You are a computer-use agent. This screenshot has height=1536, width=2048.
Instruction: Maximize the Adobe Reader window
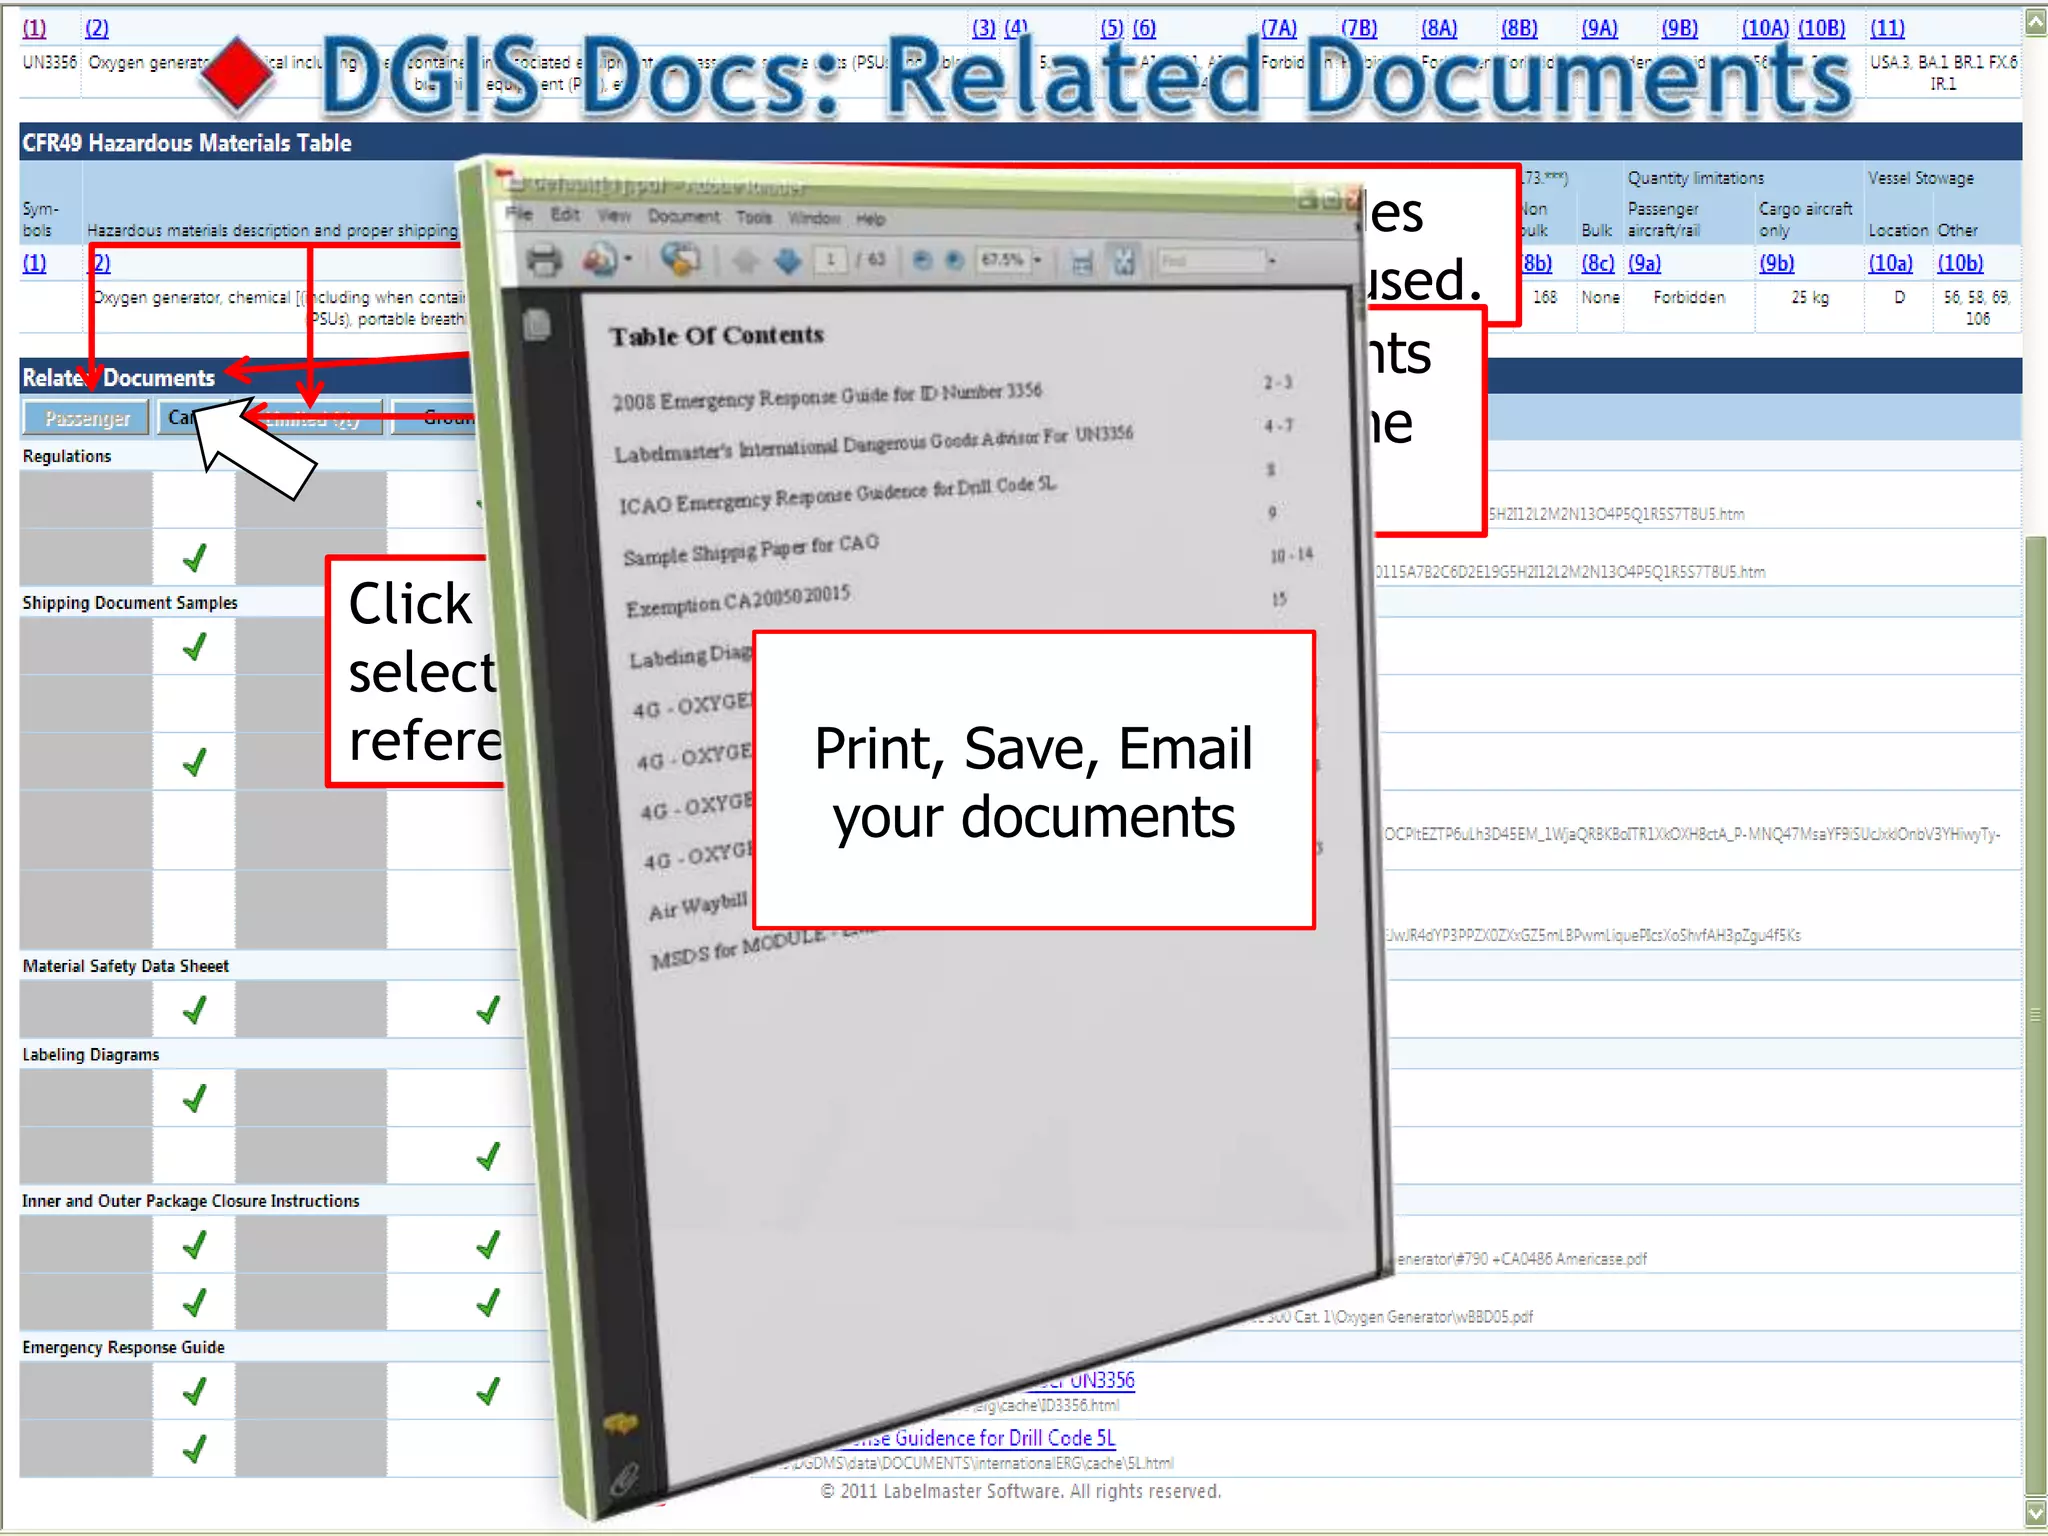1331,199
